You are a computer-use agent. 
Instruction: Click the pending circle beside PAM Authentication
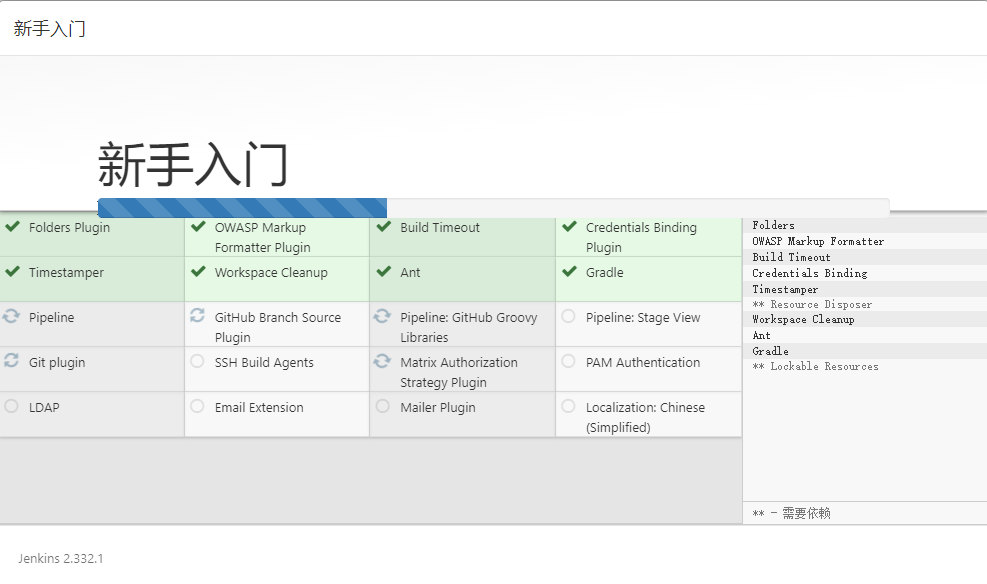coord(569,362)
